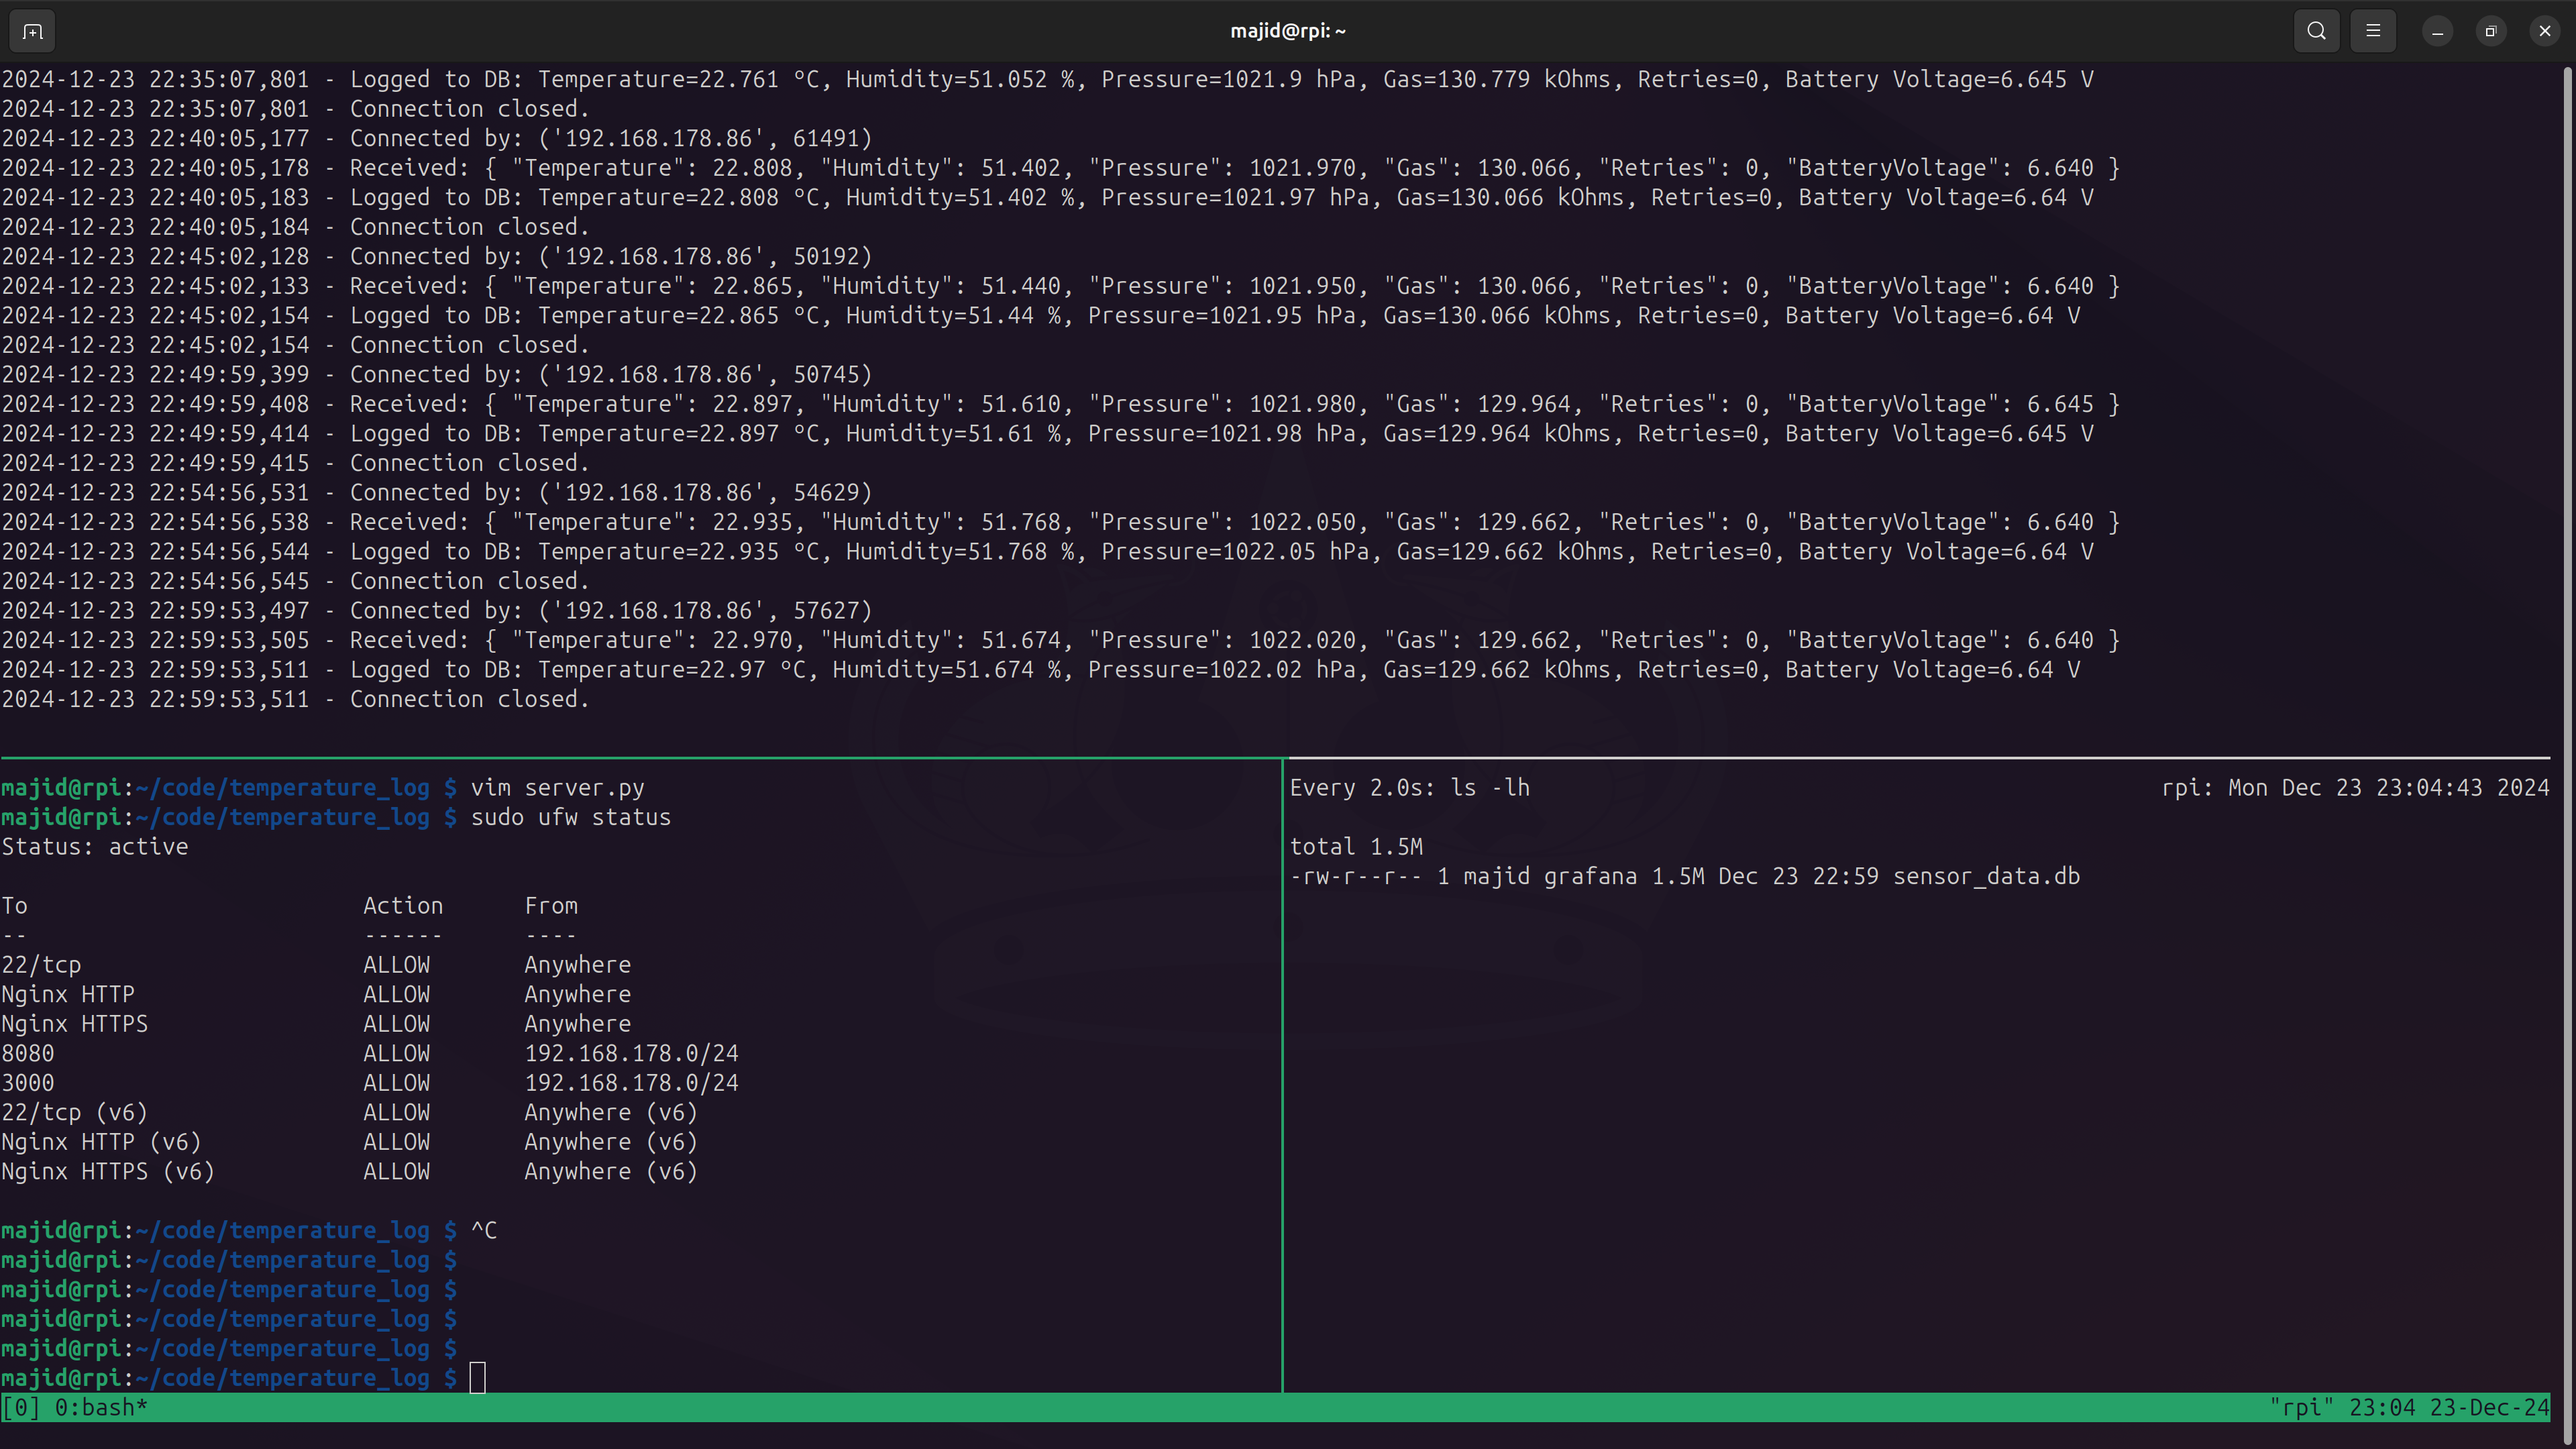Click the last 'Connection closed.' log line
Image resolution: width=2576 pixels, height=1449 pixels.
[469, 699]
